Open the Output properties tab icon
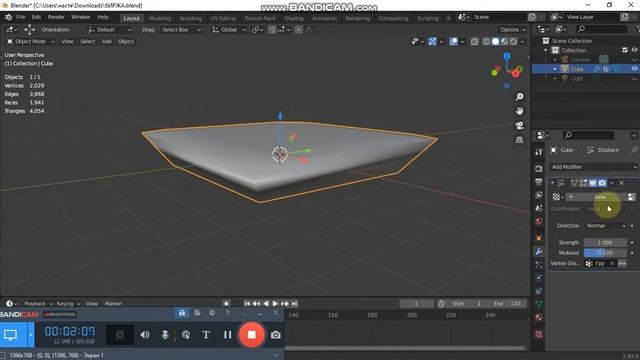 click(539, 182)
